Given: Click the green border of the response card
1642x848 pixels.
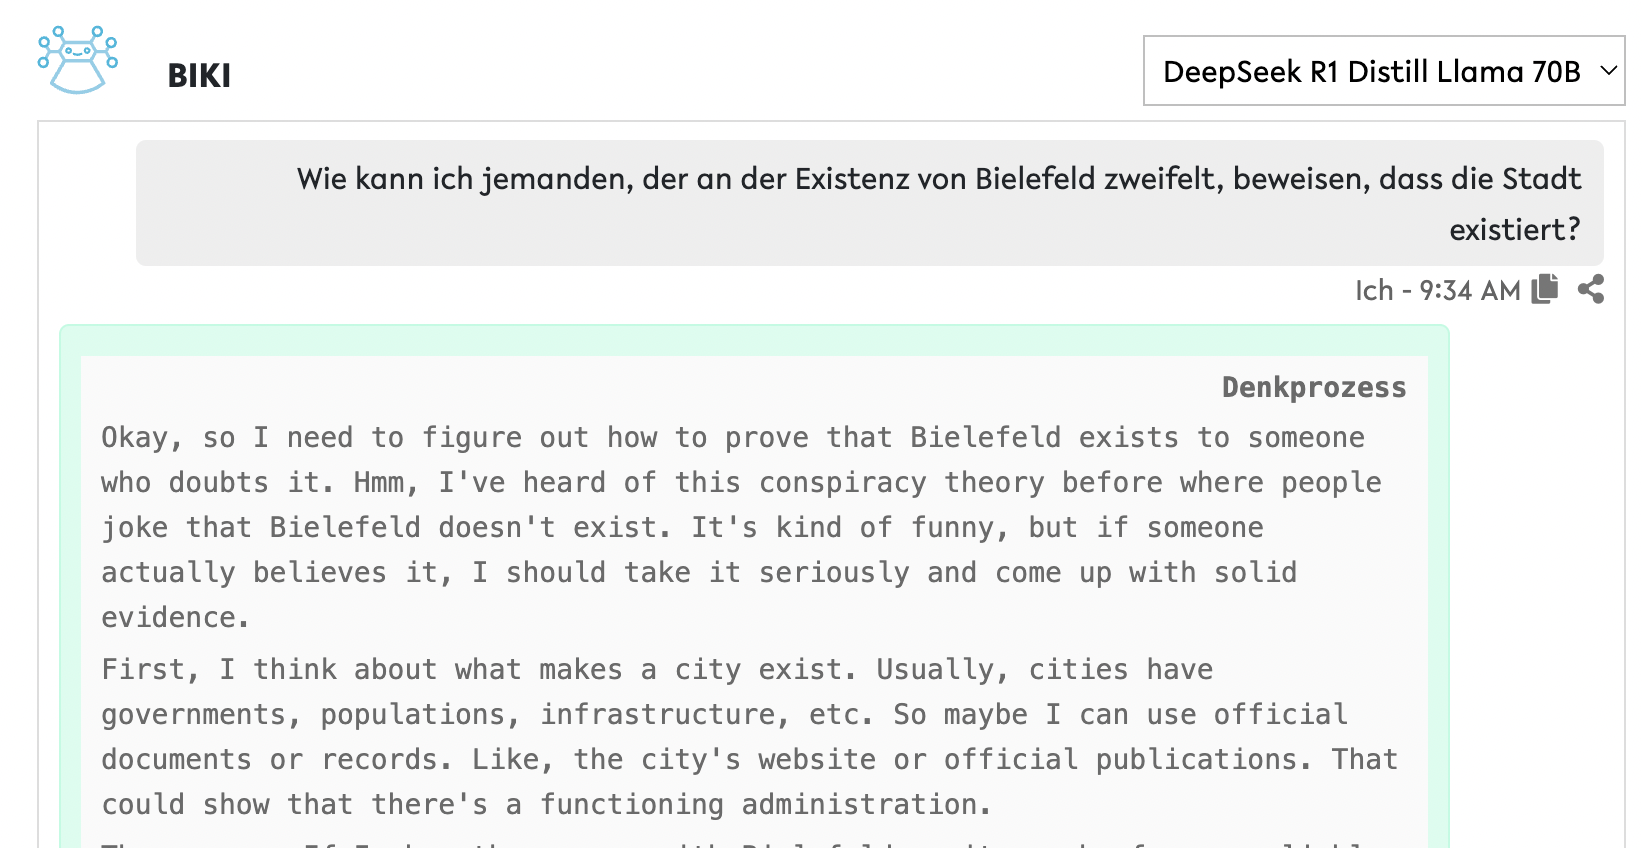Looking at the screenshot, I should (70, 600).
